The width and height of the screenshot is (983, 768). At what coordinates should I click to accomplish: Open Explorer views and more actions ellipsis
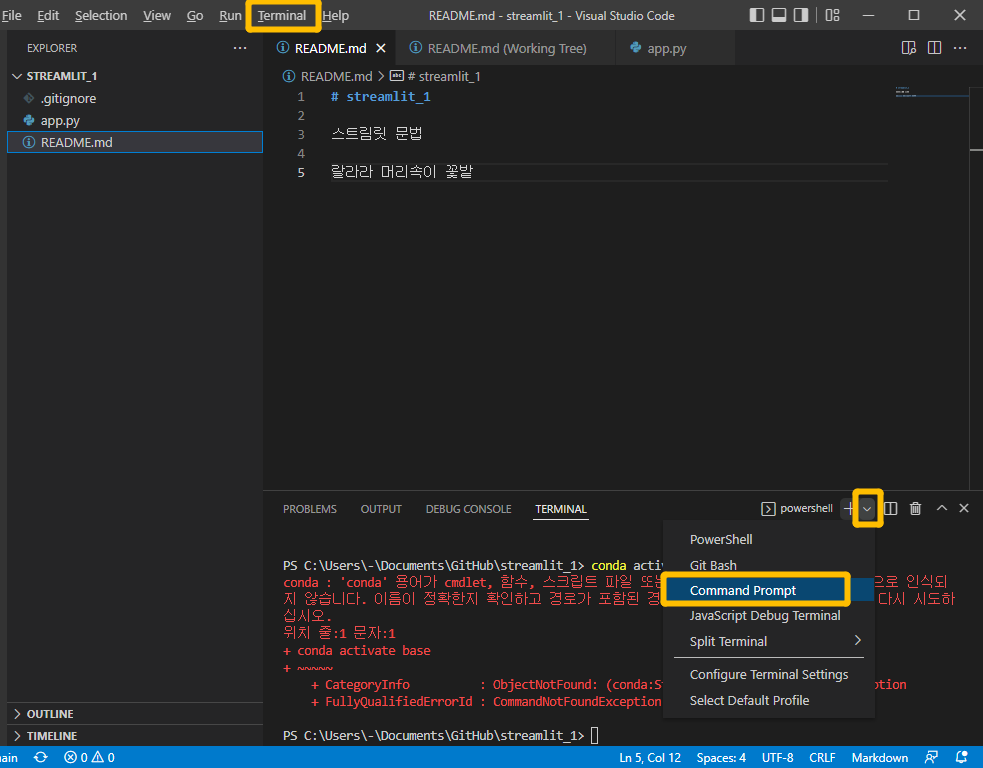tap(239, 48)
